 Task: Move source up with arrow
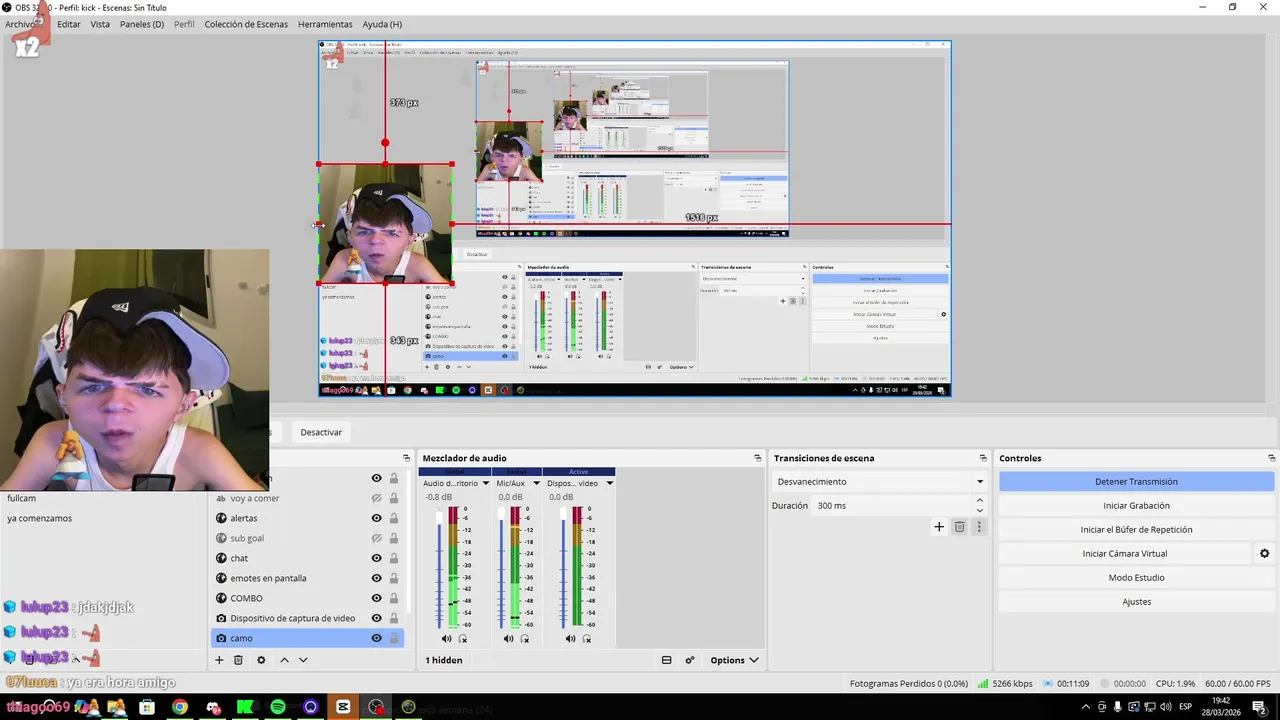tap(284, 660)
